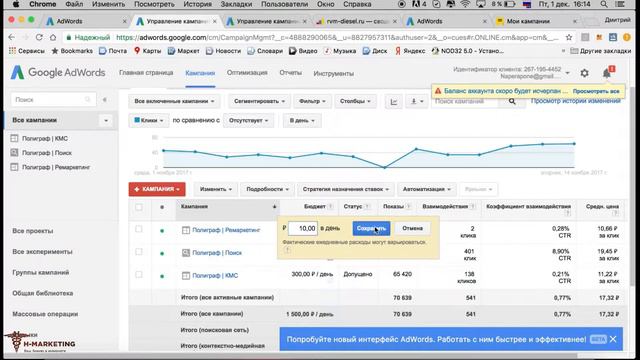Screen dimensions: 640x360
Task: Open the Chrome menu in menu bar
Action: (42, 4)
